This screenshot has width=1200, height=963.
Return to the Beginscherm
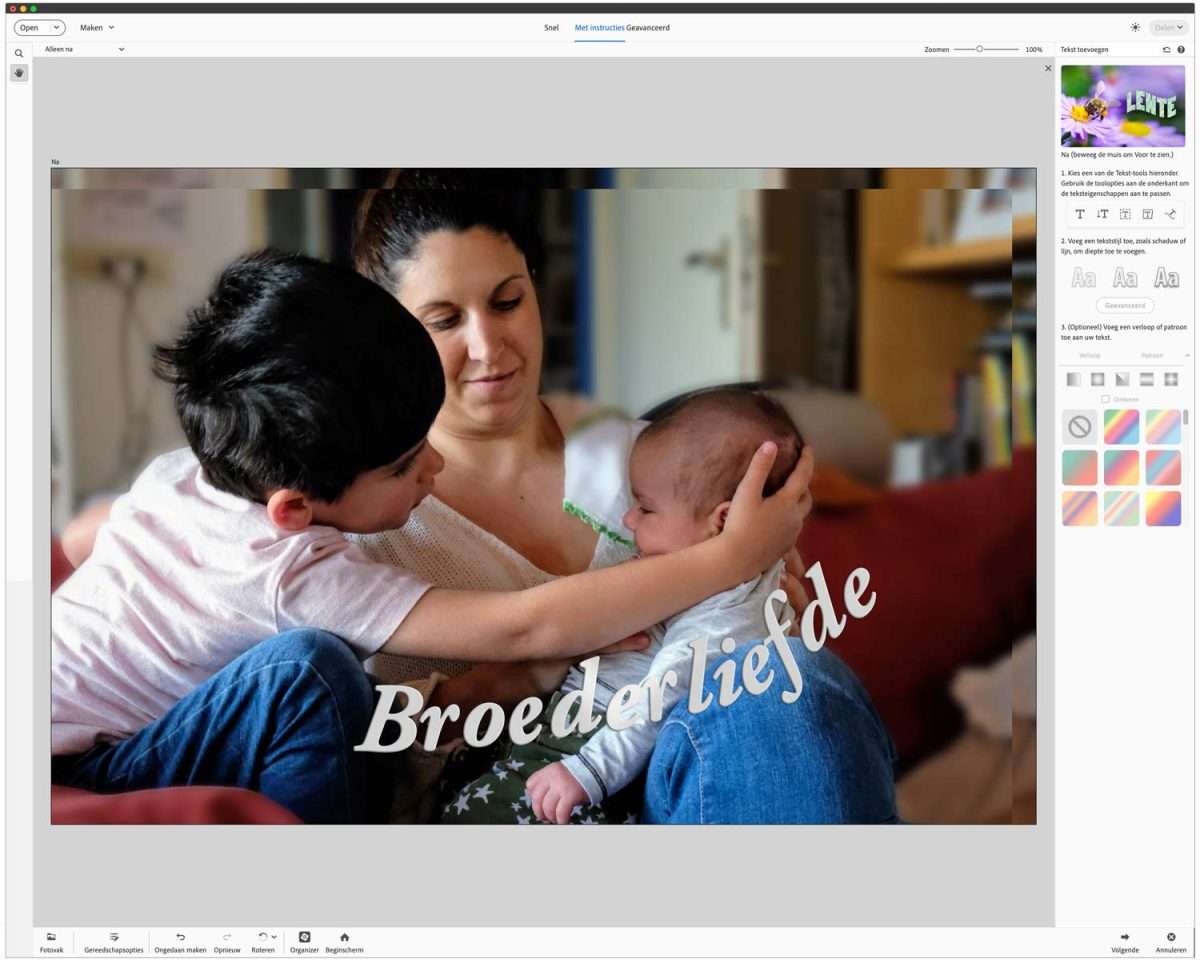[x=344, y=942]
